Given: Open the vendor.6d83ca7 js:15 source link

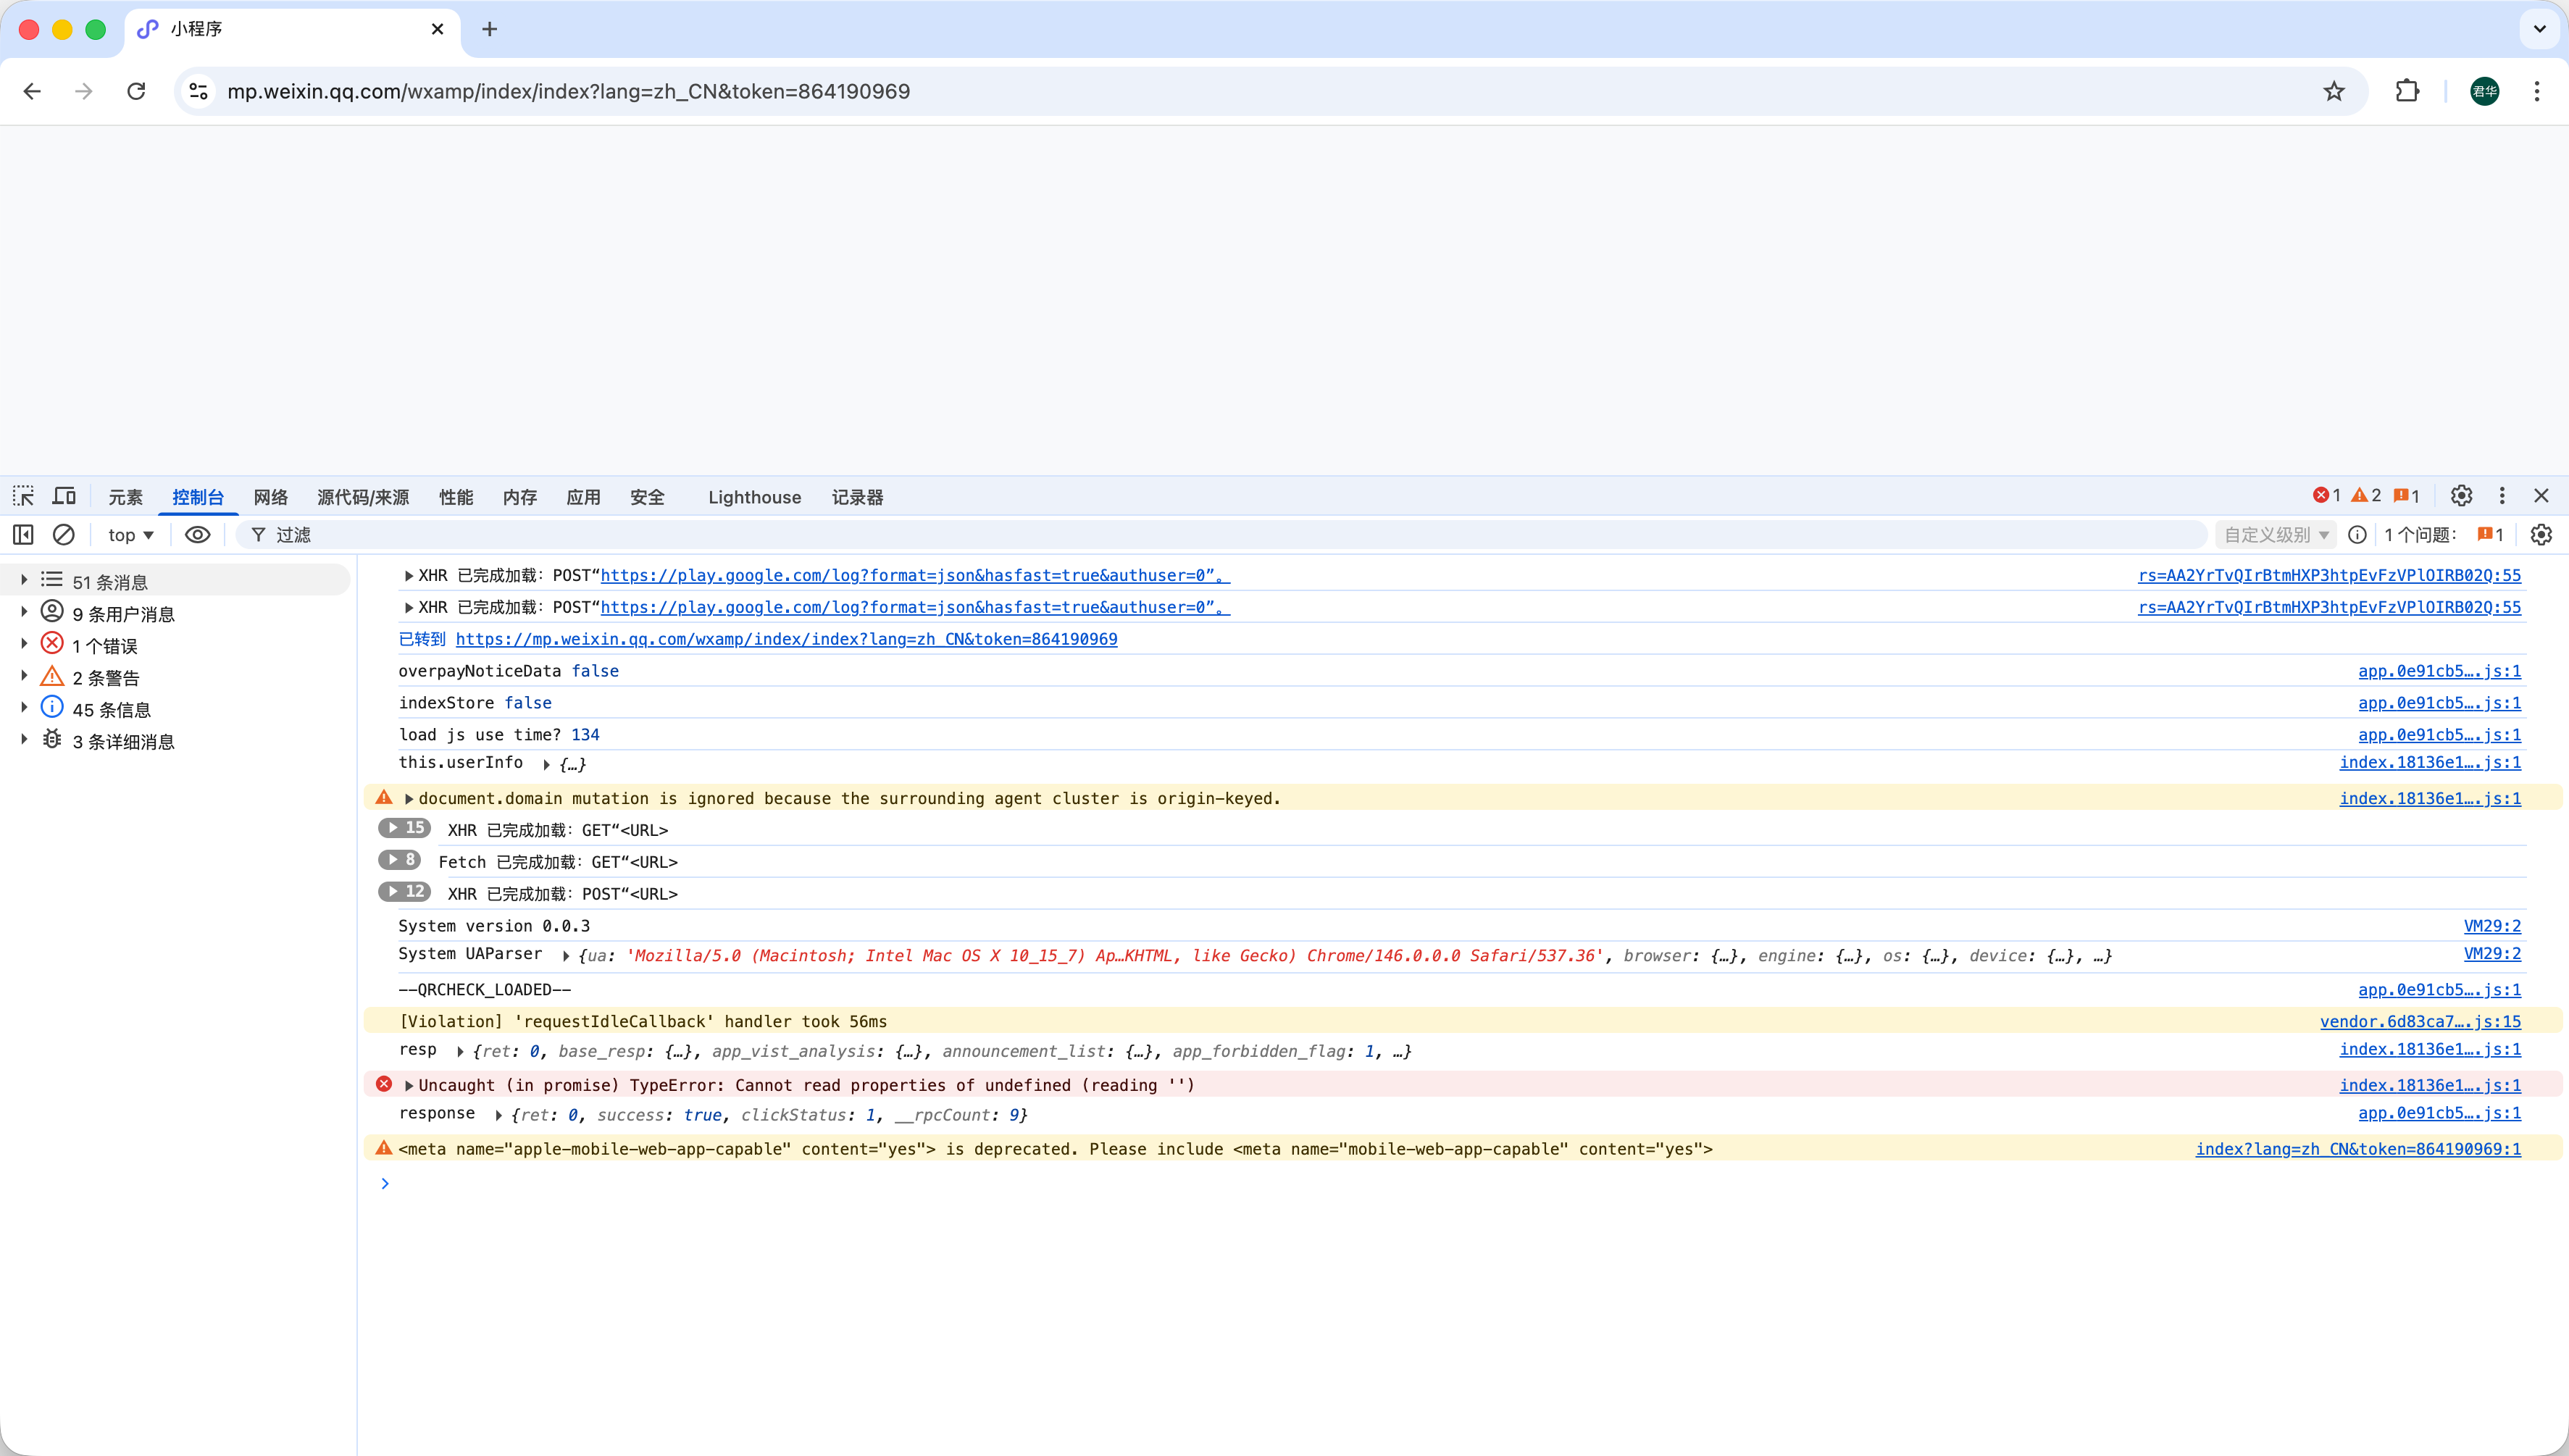Looking at the screenshot, I should pos(2420,1021).
